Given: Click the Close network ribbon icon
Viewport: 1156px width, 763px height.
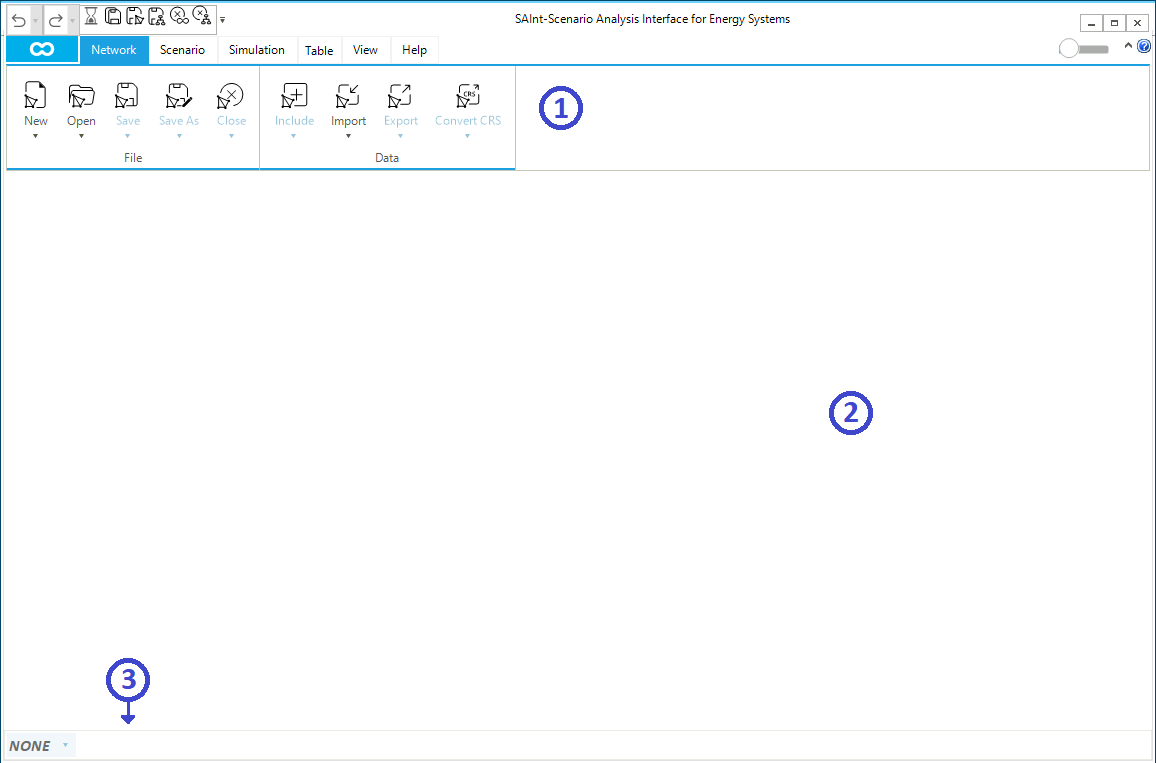Looking at the screenshot, I should tap(231, 96).
